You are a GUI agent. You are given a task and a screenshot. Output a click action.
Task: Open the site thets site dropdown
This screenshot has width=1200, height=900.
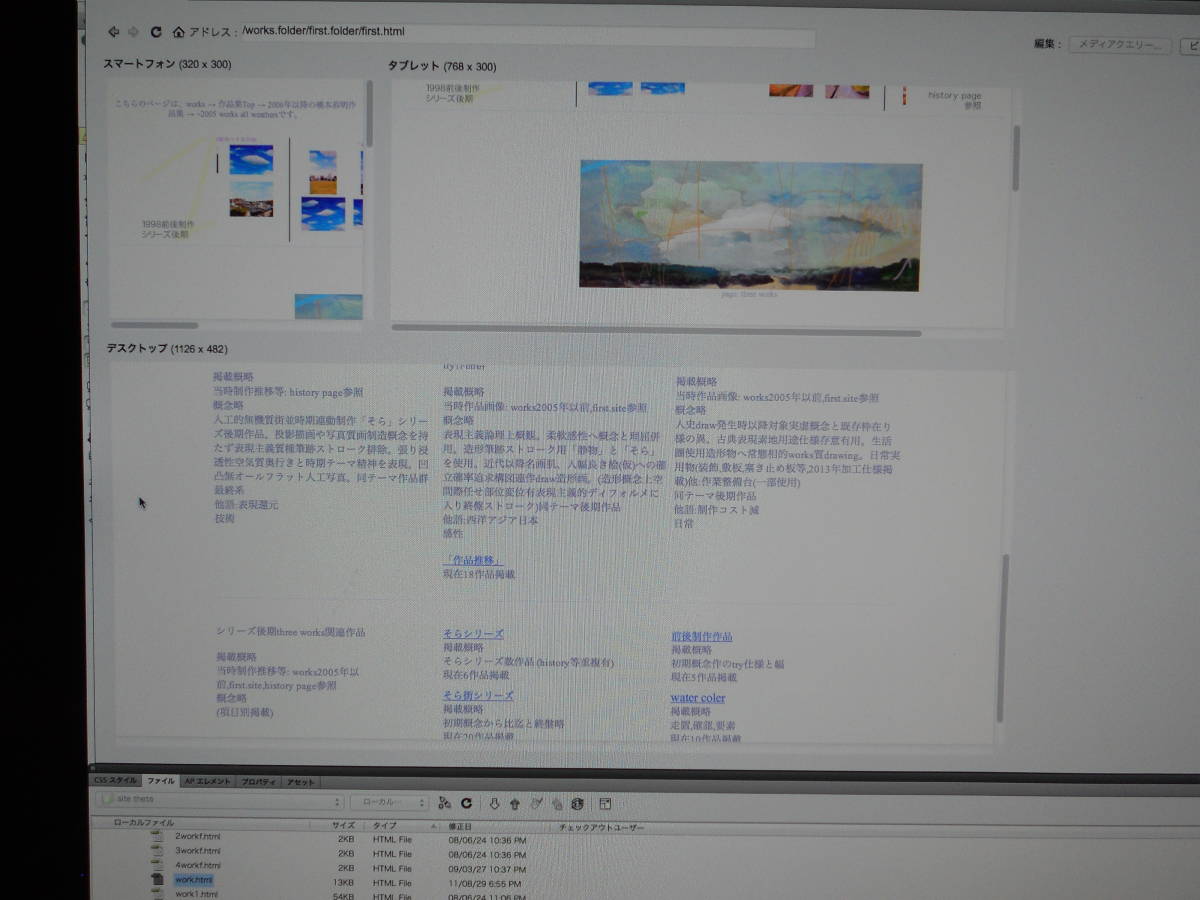click(220, 800)
